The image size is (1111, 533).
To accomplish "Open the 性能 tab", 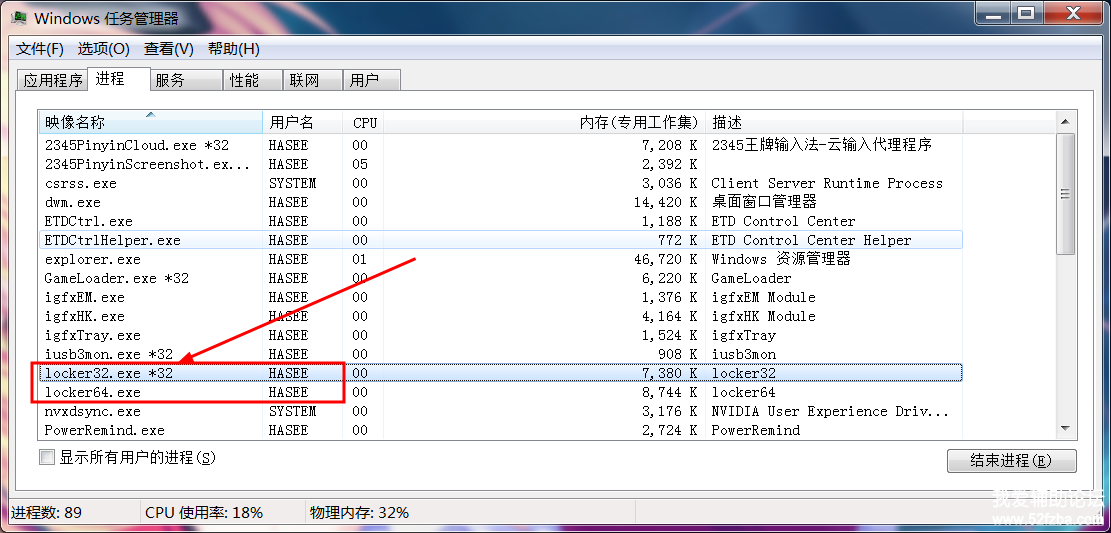I will pos(253,80).
